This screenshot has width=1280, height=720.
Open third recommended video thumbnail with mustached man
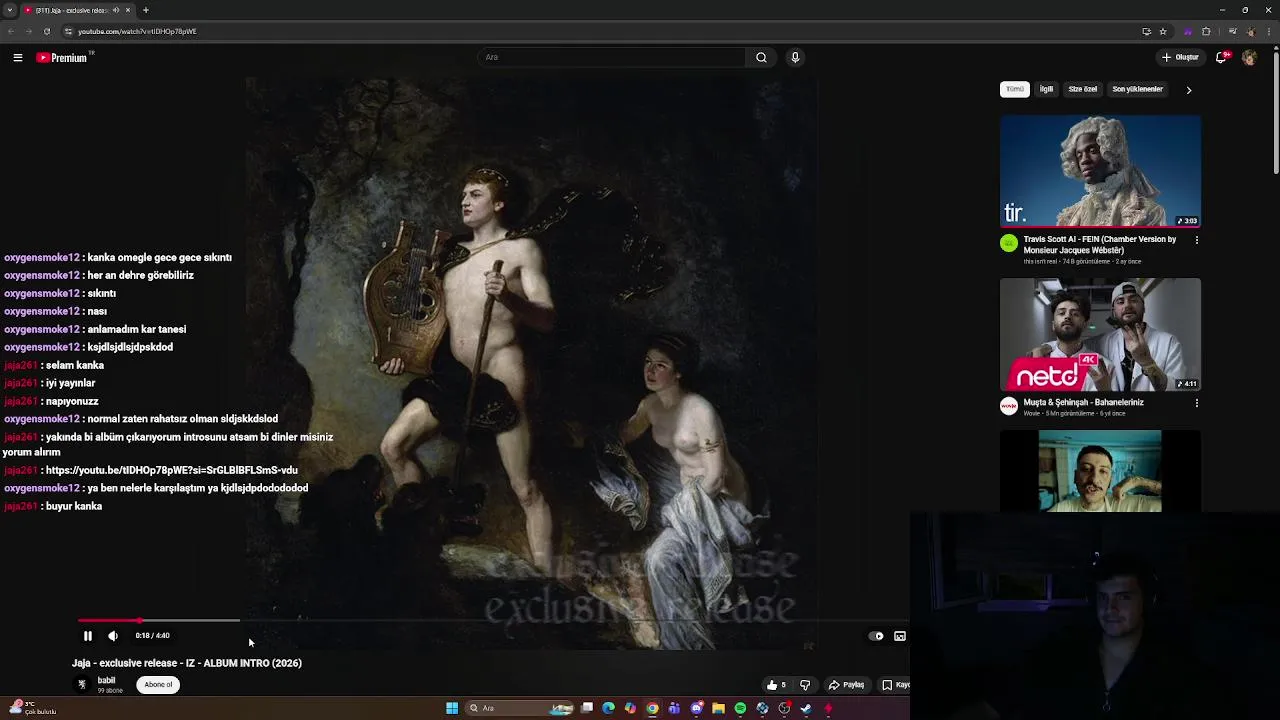1100,471
